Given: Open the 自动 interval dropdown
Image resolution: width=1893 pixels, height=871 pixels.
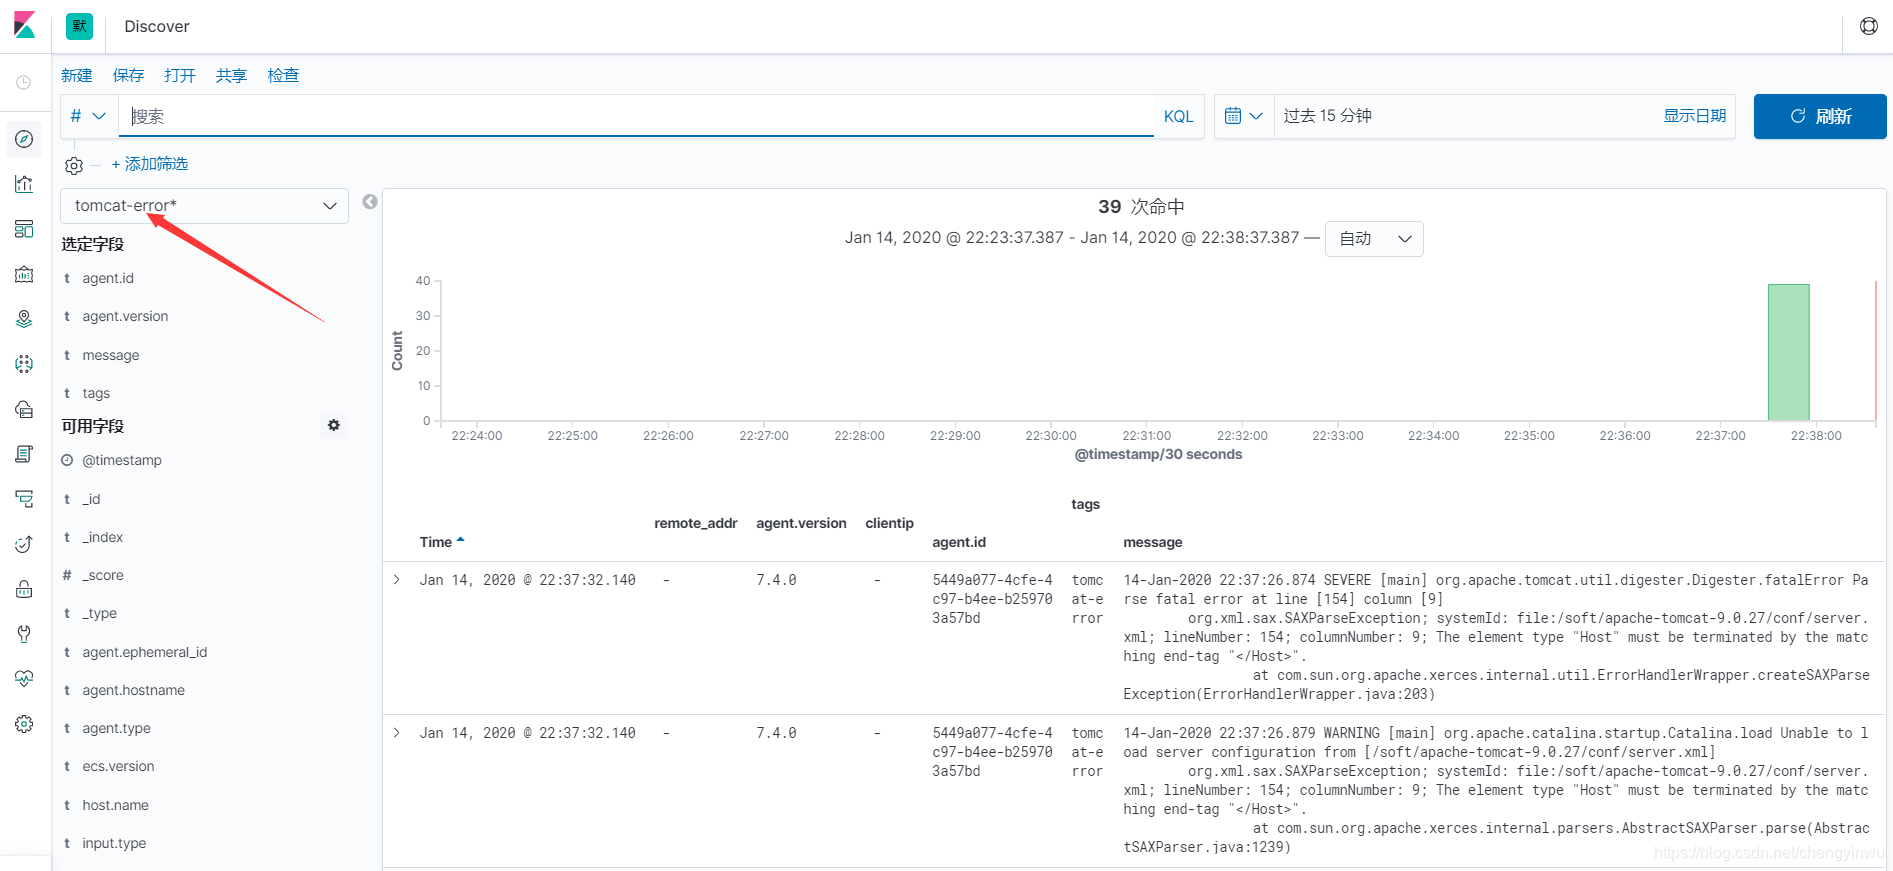Looking at the screenshot, I should (x=1374, y=239).
